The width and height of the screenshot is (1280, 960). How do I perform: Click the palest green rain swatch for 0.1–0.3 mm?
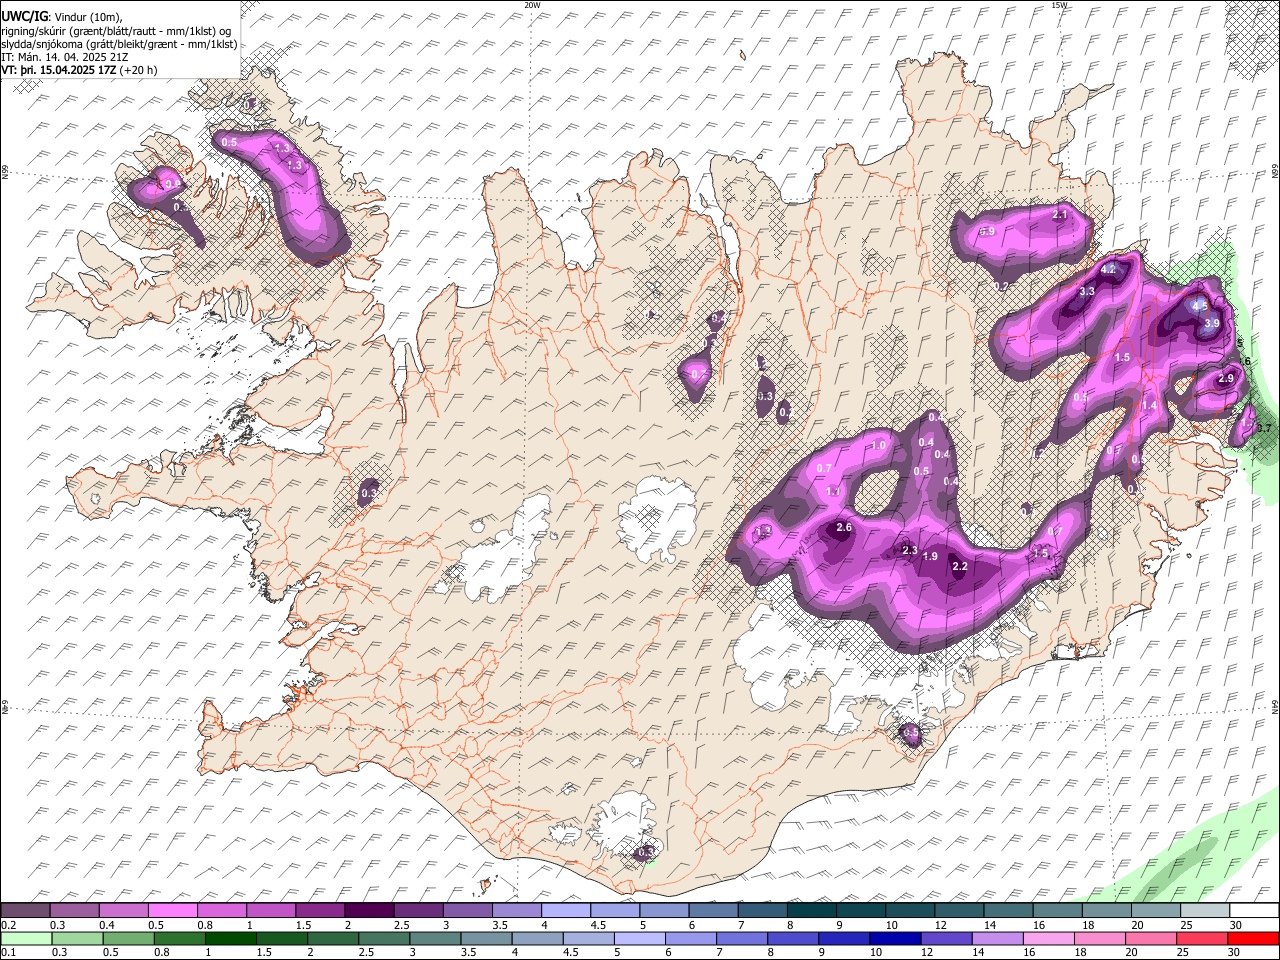click(25, 938)
